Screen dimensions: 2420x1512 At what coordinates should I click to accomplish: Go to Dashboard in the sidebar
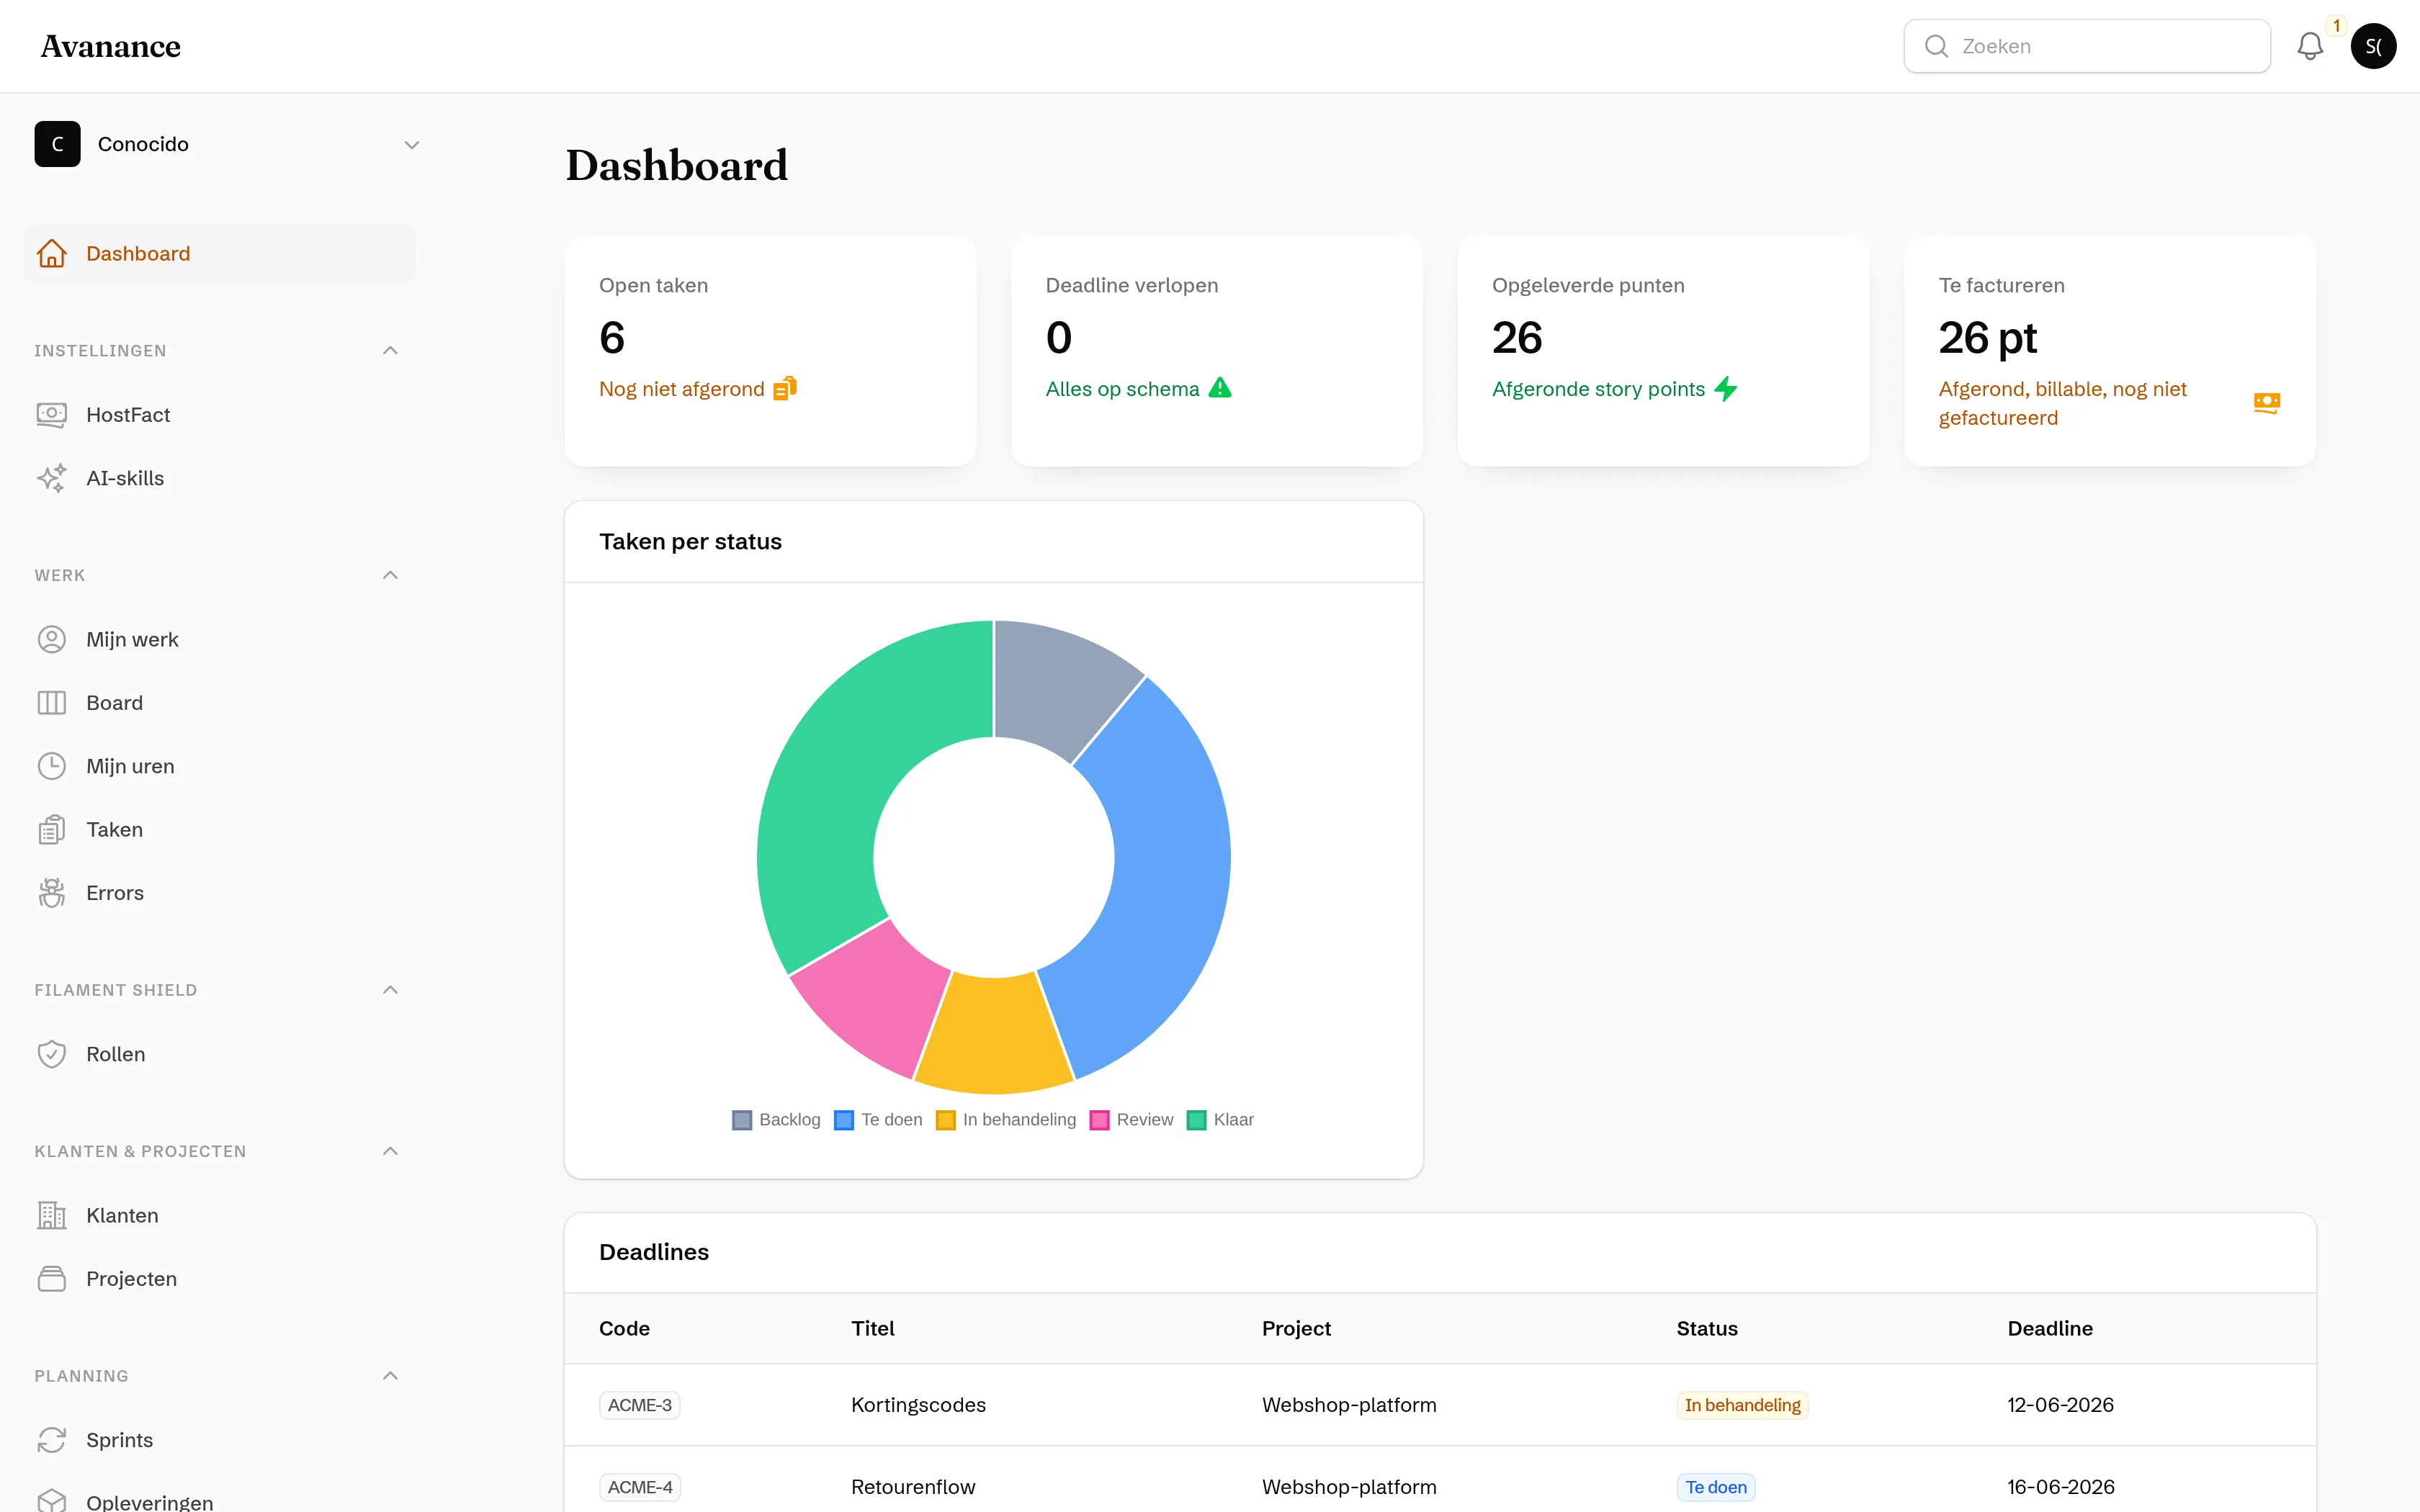coord(219,254)
